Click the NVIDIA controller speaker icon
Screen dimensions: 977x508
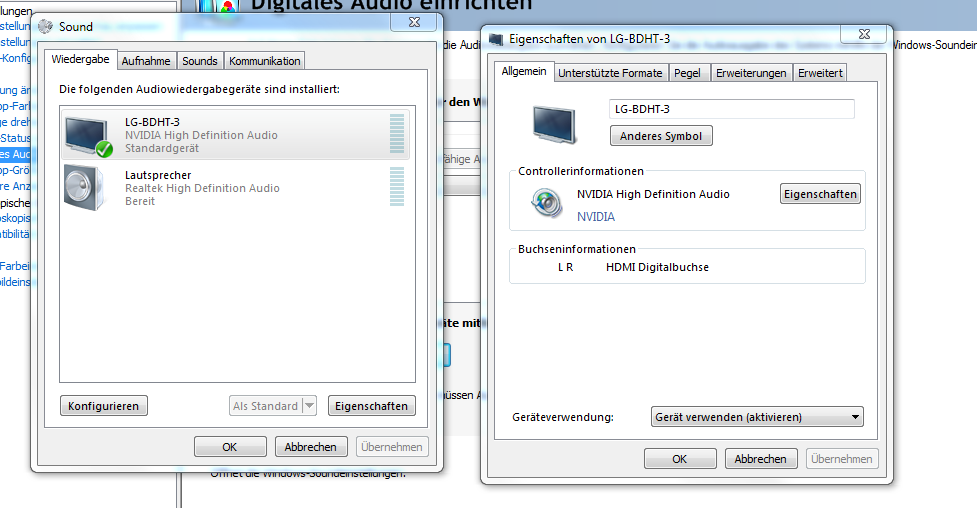[546, 203]
